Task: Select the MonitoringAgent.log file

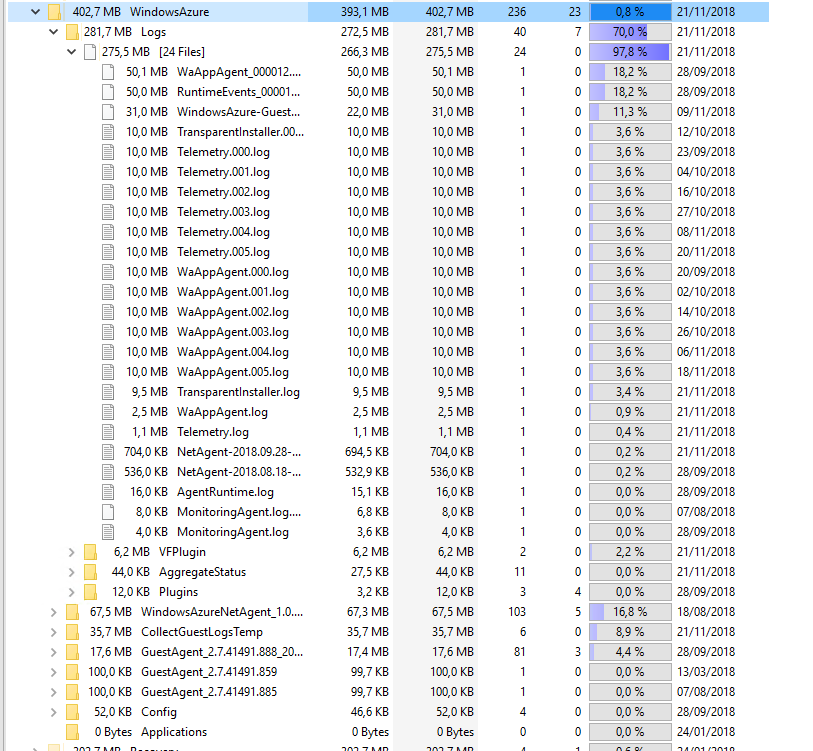Action: 232,532
